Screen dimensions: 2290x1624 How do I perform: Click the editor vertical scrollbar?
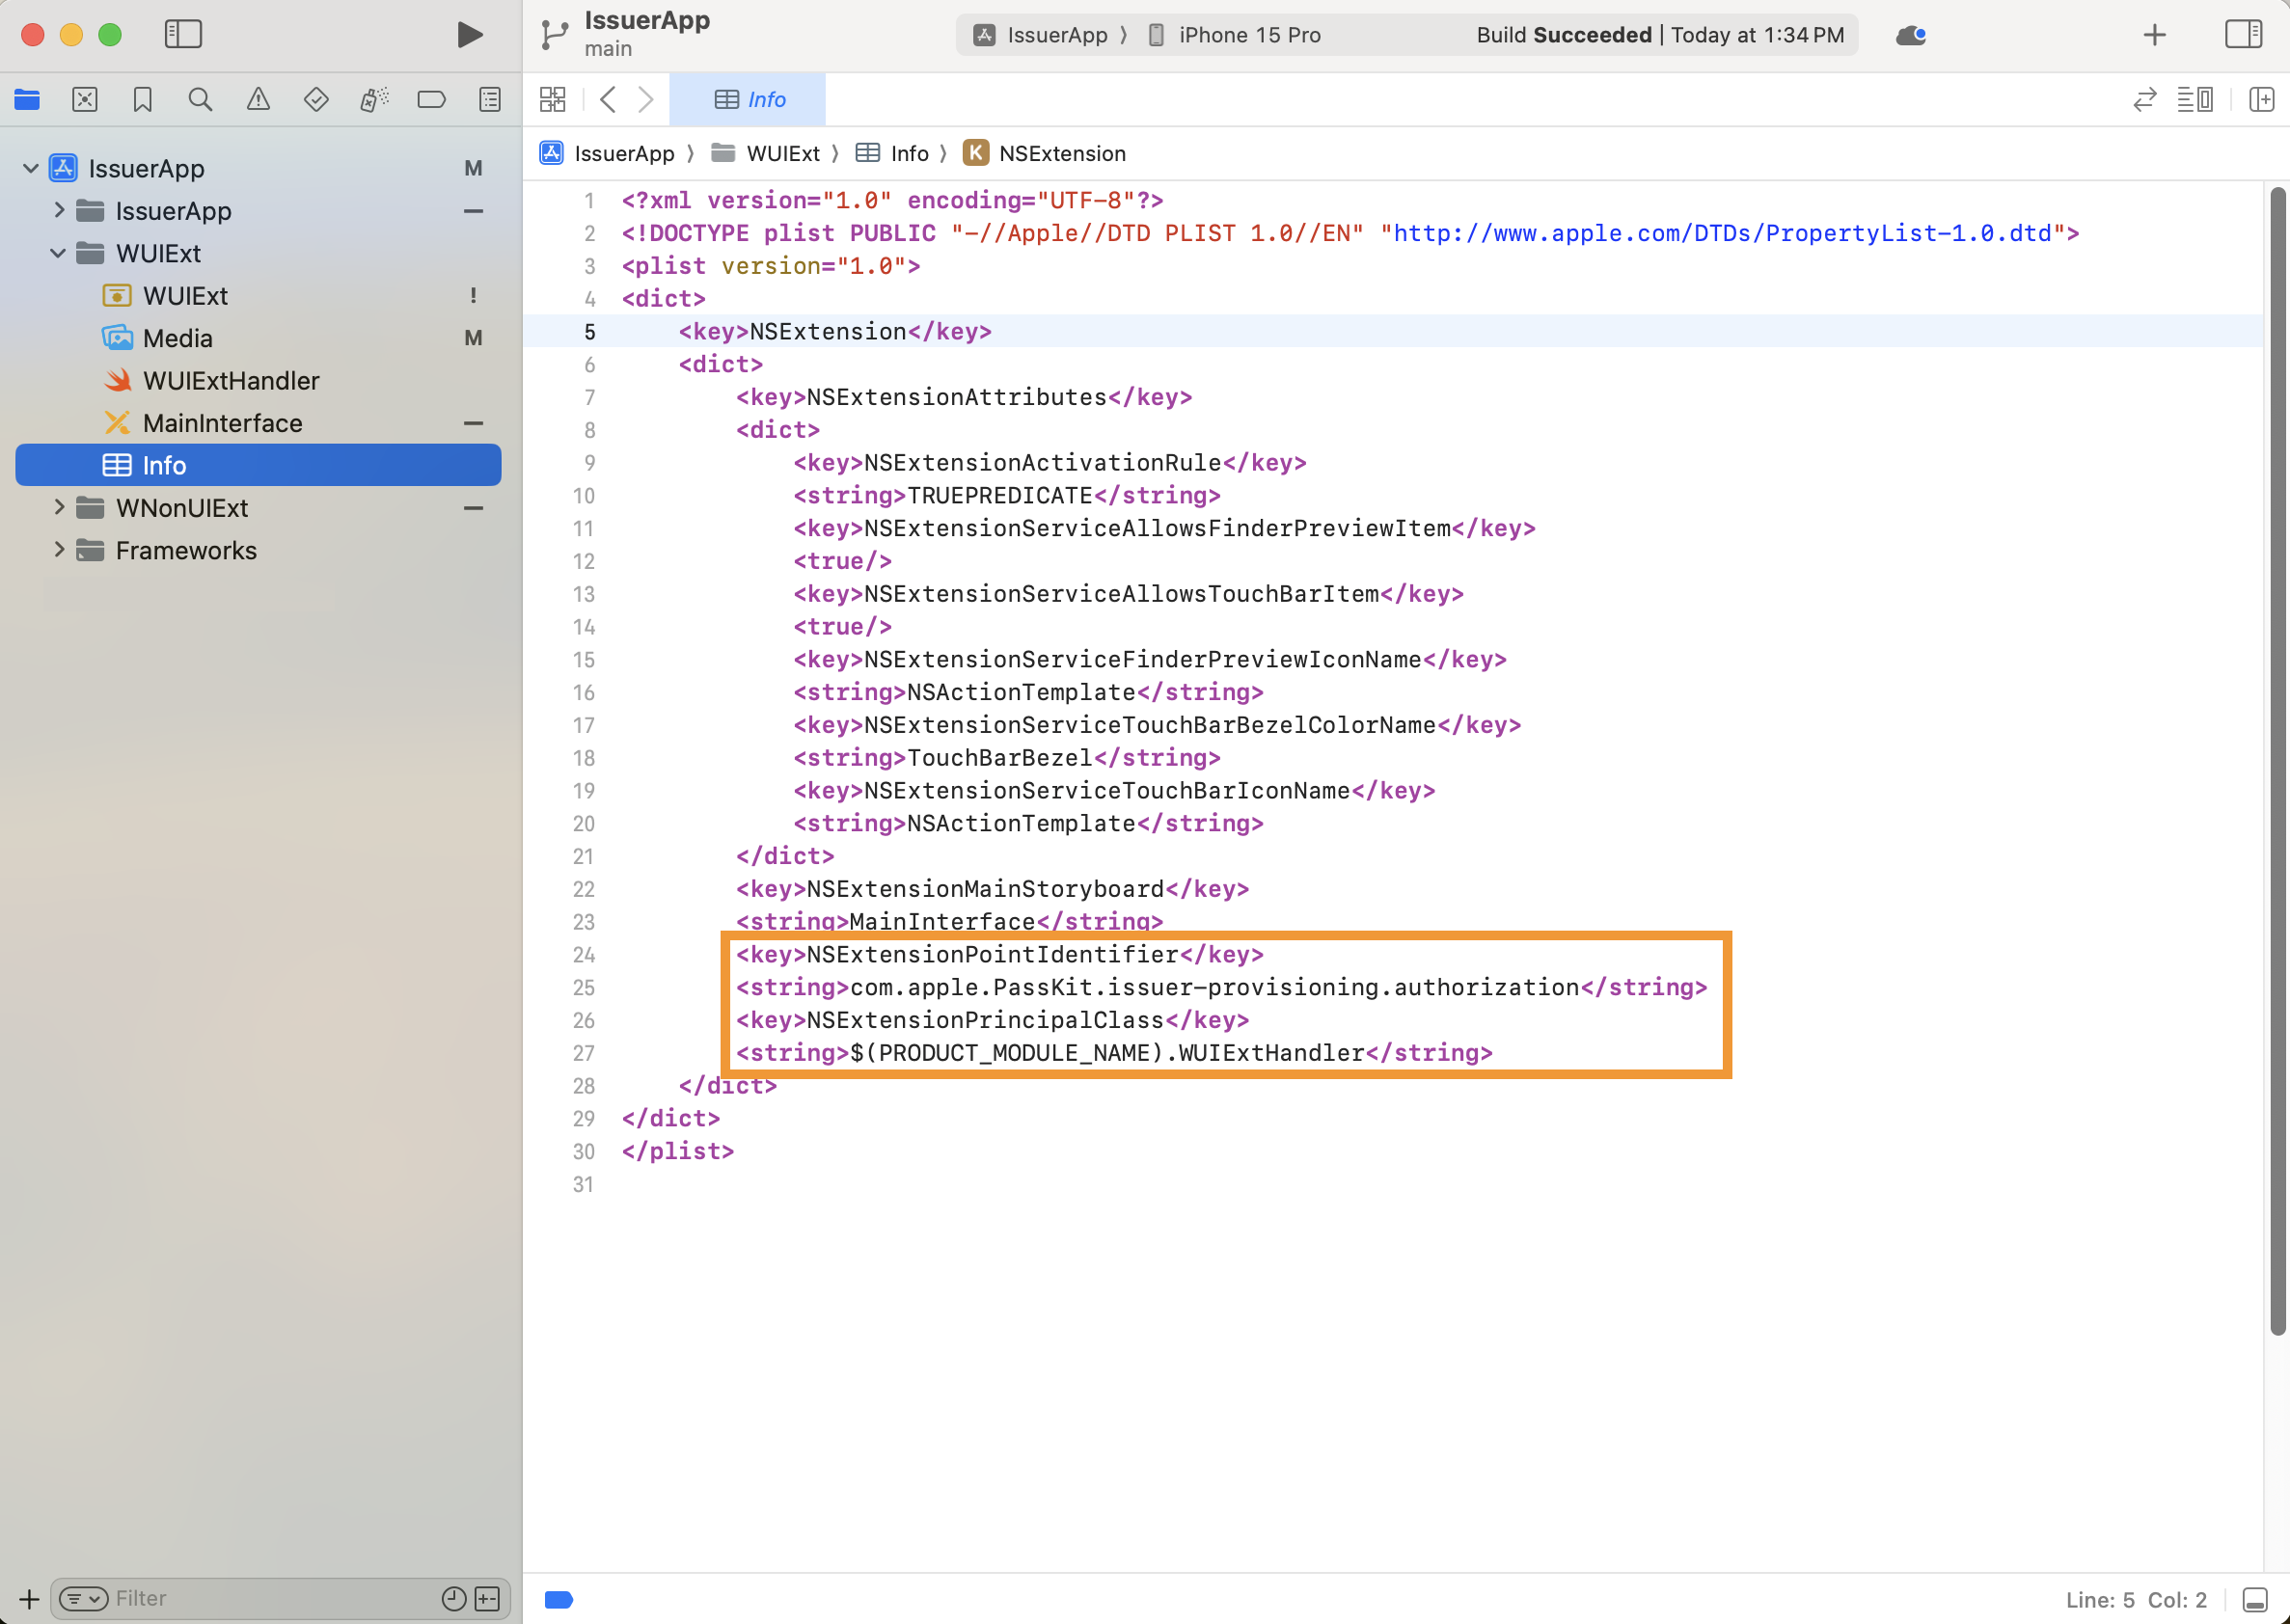tap(2277, 760)
